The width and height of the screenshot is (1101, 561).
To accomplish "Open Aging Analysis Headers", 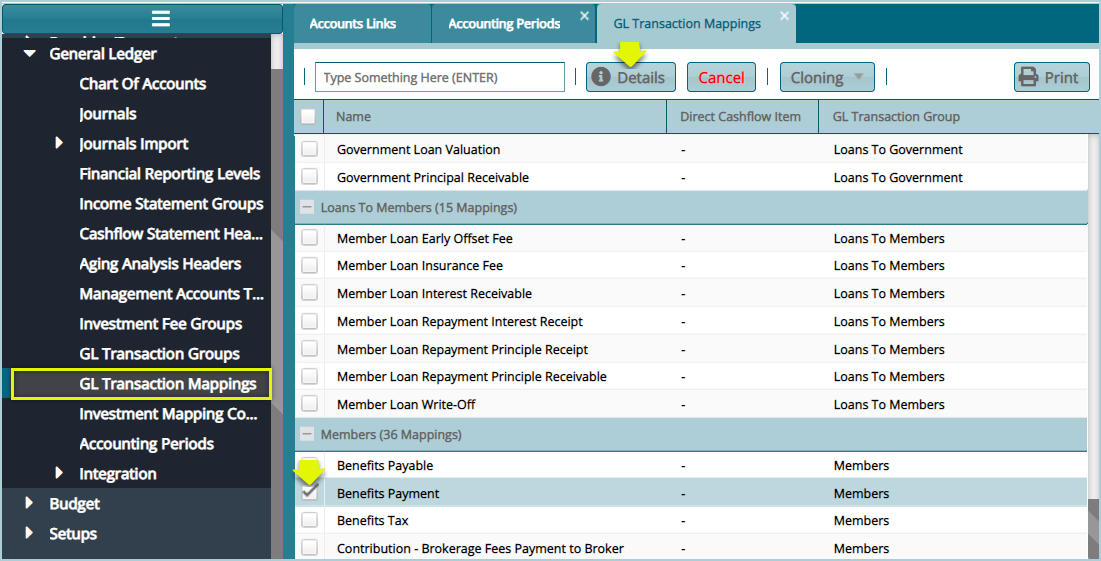I will (160, 264).
